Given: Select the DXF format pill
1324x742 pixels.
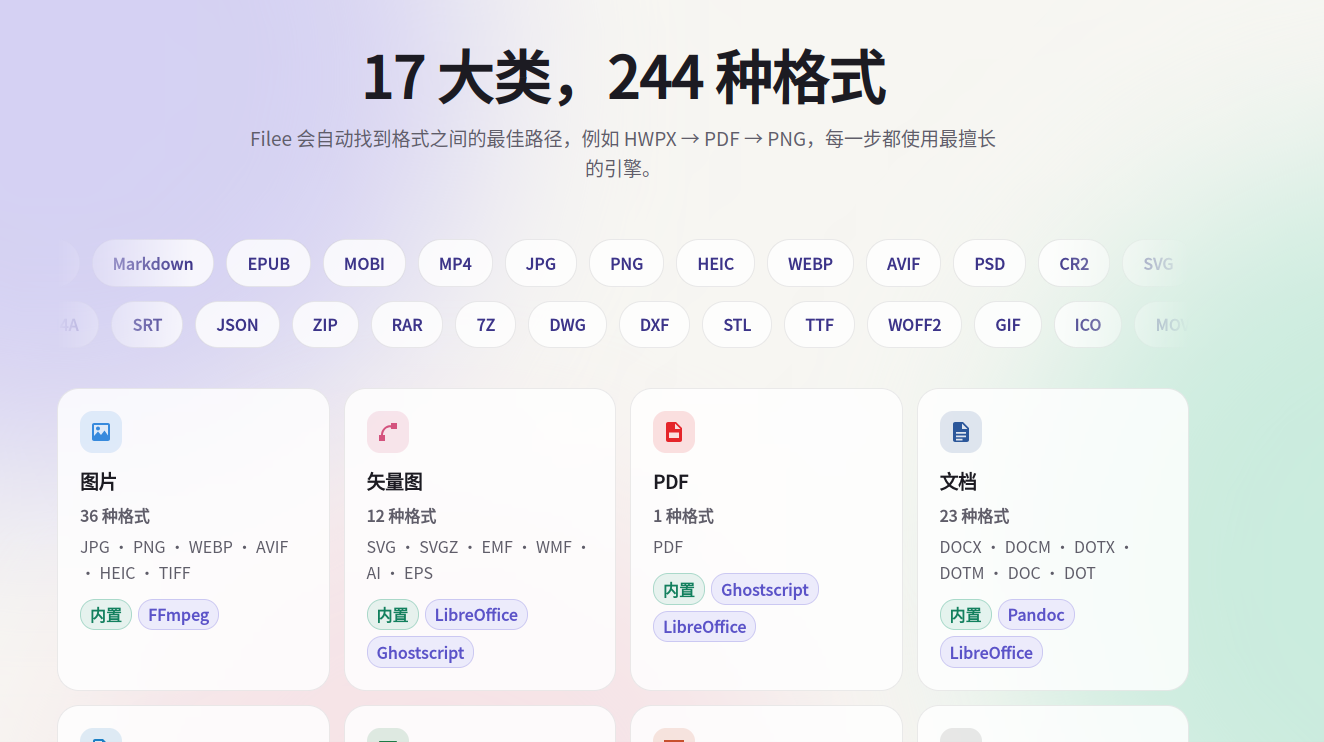Looking at the screenshot, I should (x=655, y=325).
